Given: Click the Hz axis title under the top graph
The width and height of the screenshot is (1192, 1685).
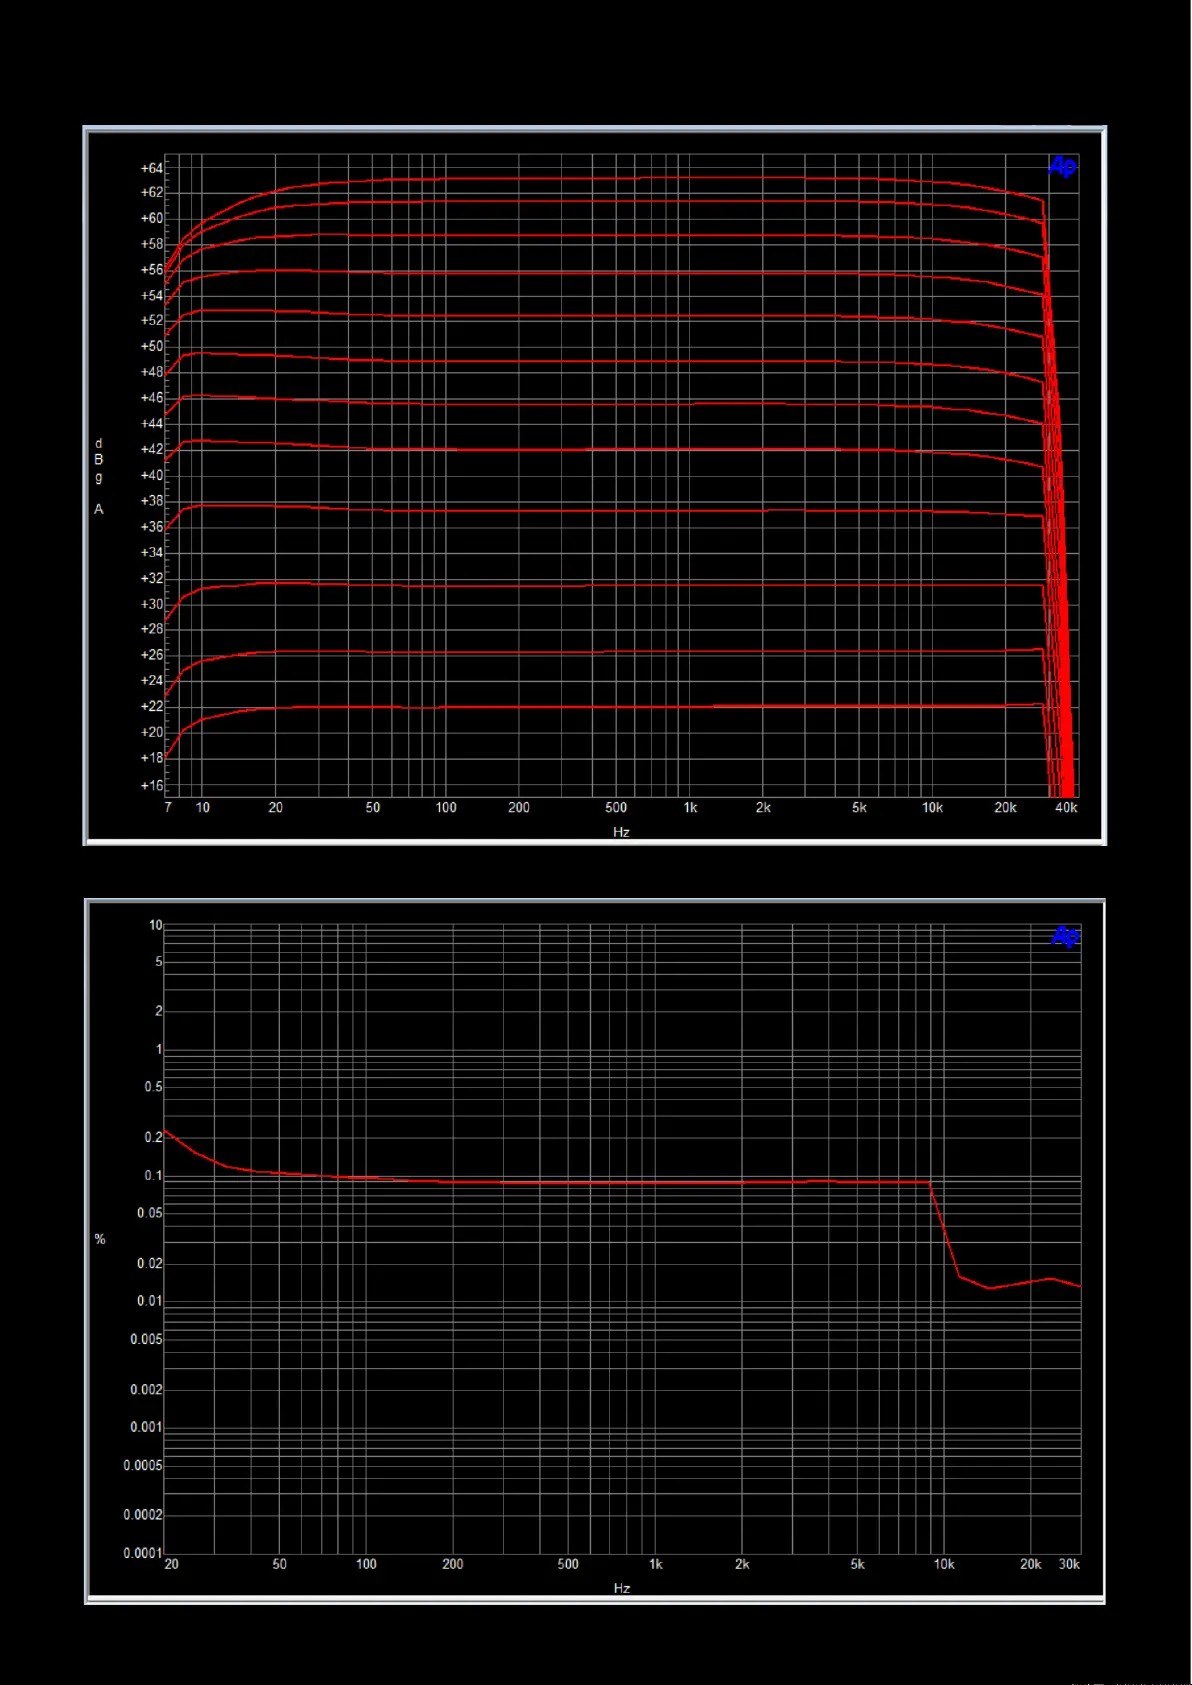Looking at the screenshot, I should 621,832.
